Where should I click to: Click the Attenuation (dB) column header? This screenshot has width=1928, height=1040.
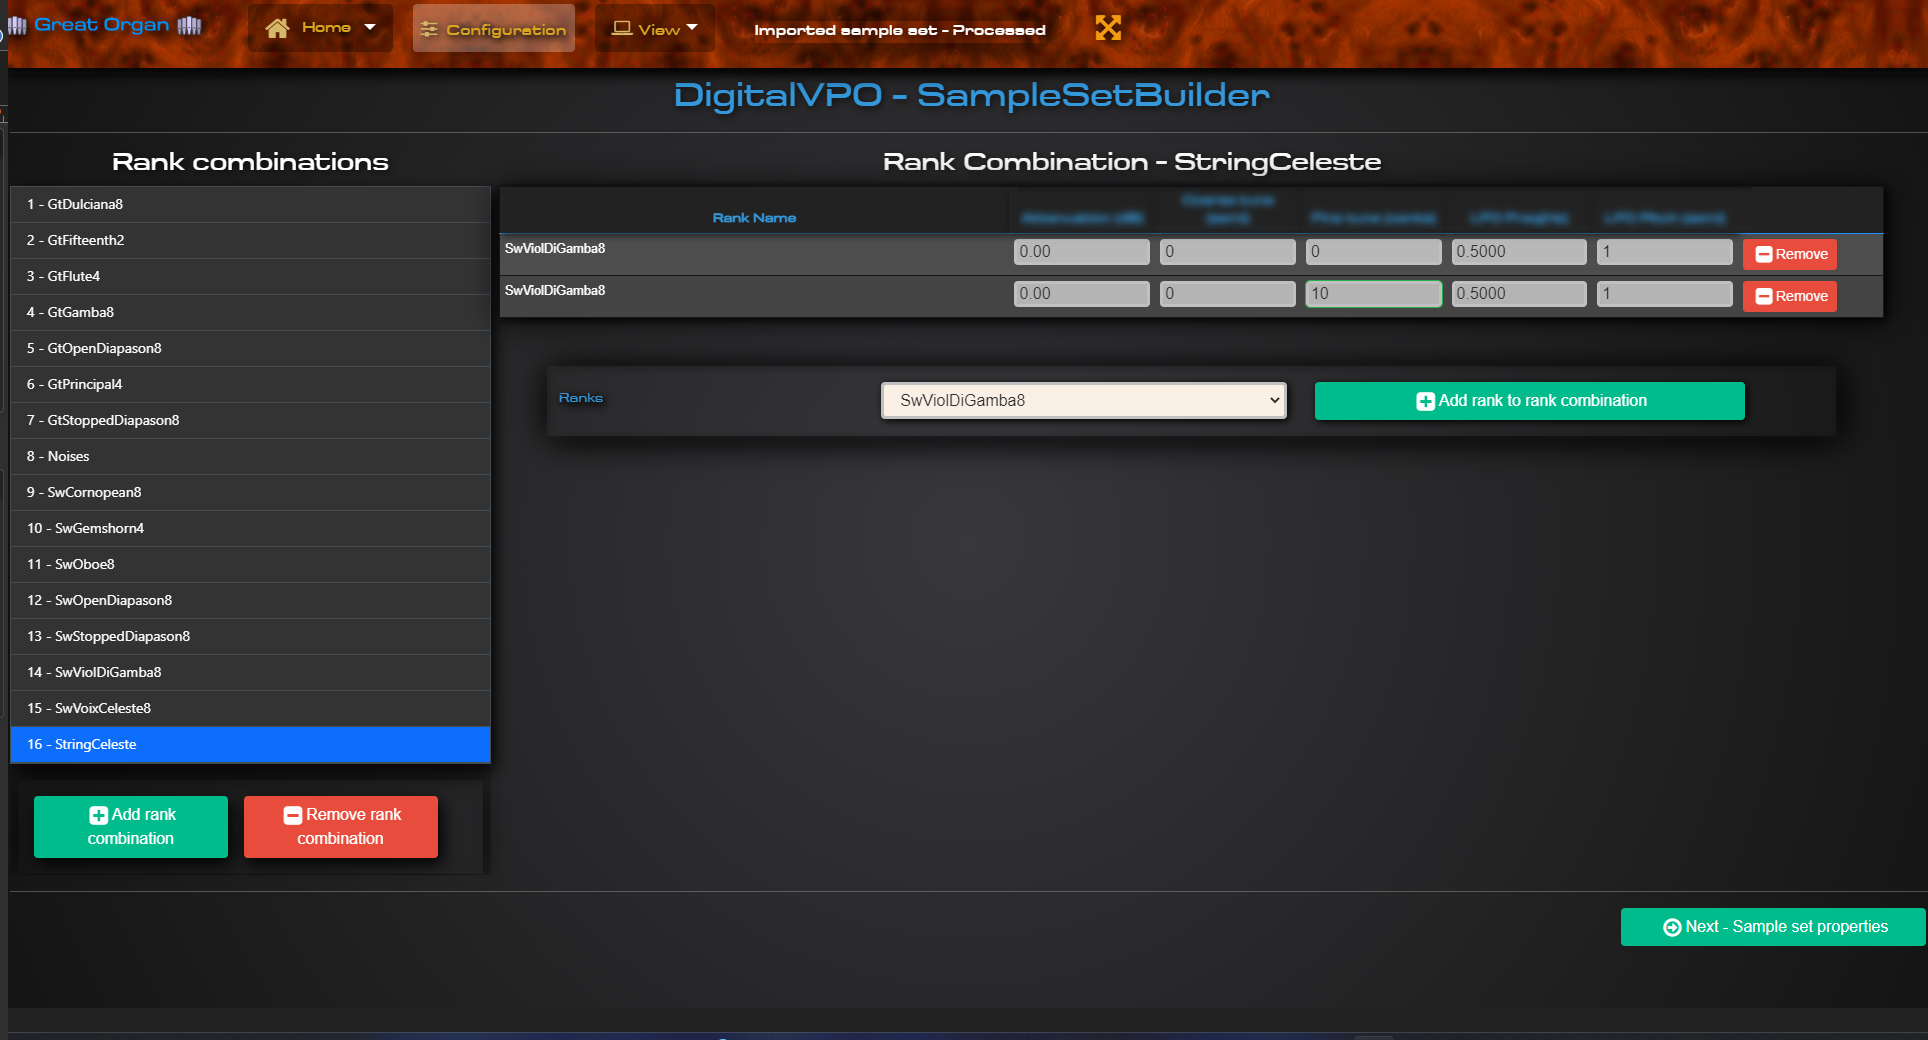(x=1082, y=218)
